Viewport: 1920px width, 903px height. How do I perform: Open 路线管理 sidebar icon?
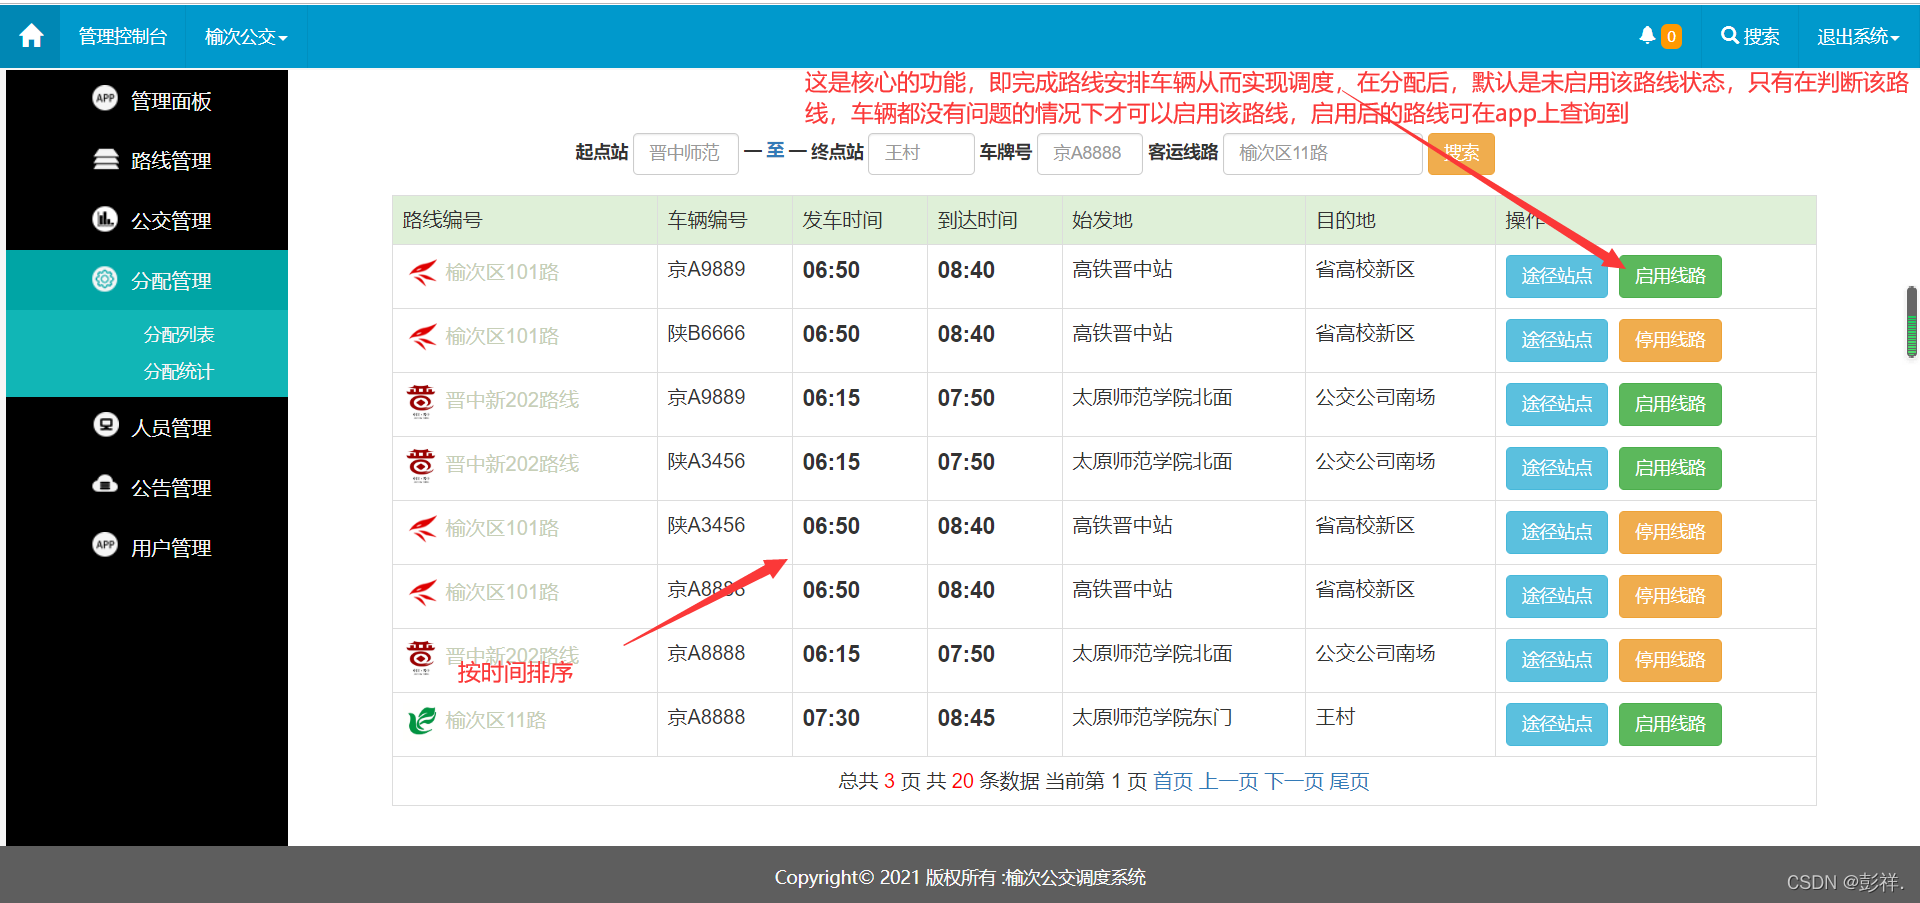click(105, 159)
